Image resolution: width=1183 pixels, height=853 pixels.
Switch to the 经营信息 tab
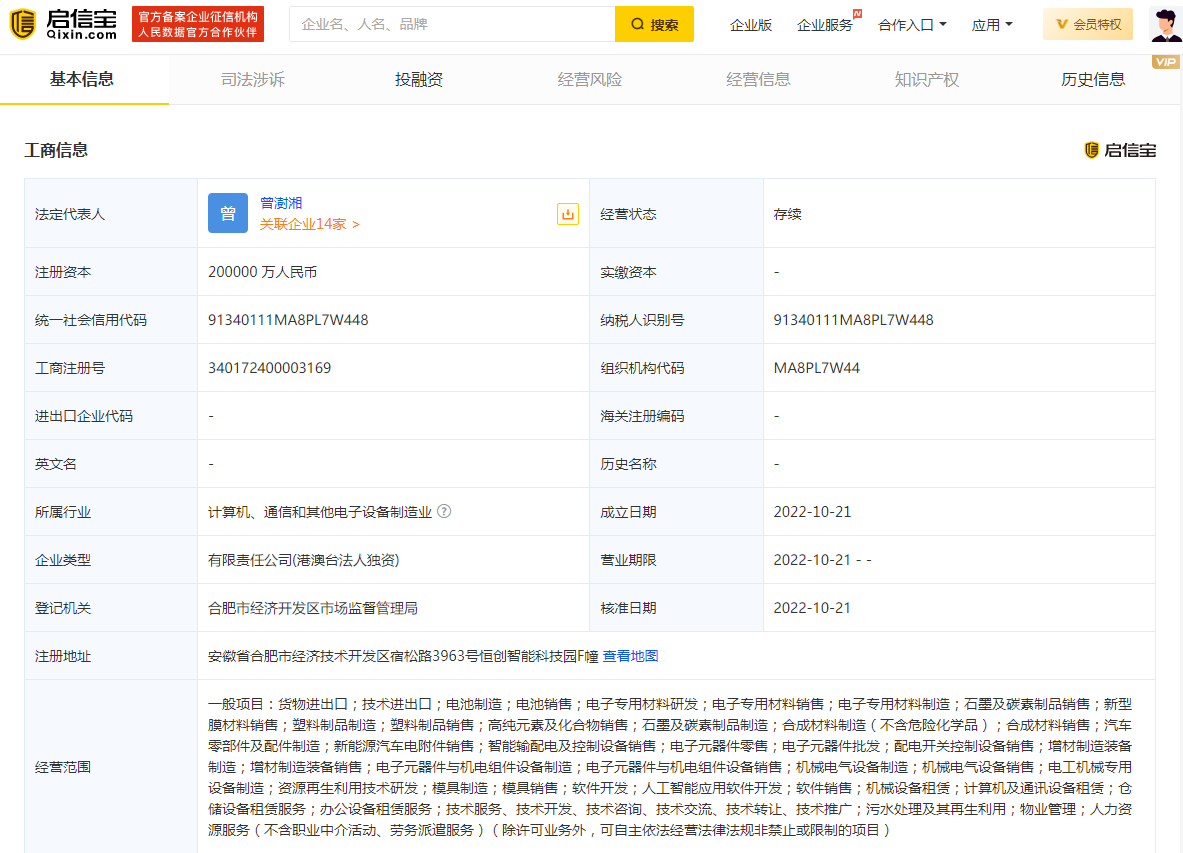pos(758,79)
